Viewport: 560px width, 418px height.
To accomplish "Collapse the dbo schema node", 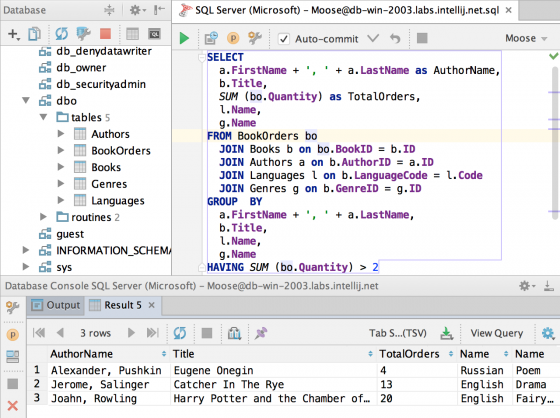I will pyautogui.click(x=26, y=100).
